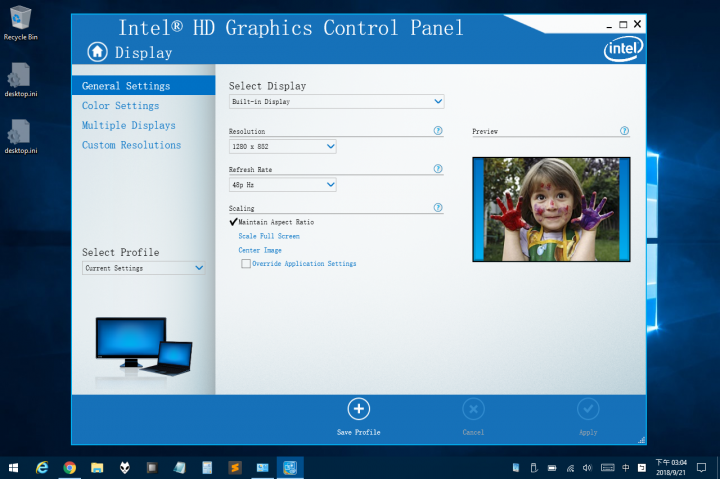
Task: Select the upper desktop.ini file icon
Action: [20, 80]
